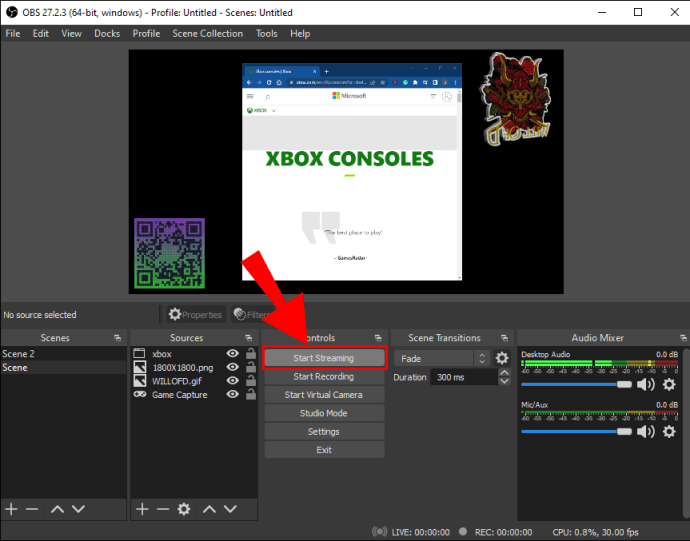
Task: Enable Studio Mode
Action: click(324, 413)
